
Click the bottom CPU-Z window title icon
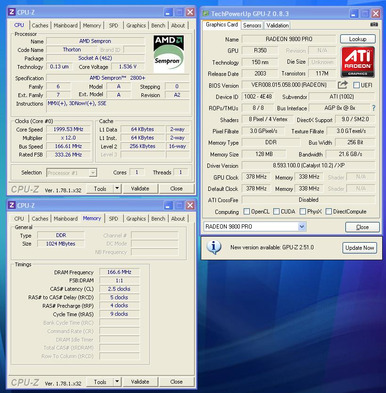coord(12,205)
